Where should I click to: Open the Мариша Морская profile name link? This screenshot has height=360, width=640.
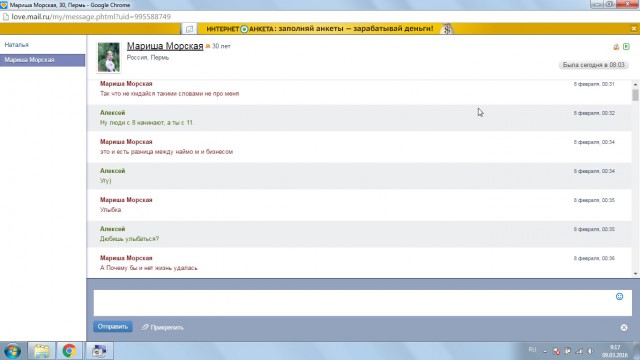pos(165,46)
